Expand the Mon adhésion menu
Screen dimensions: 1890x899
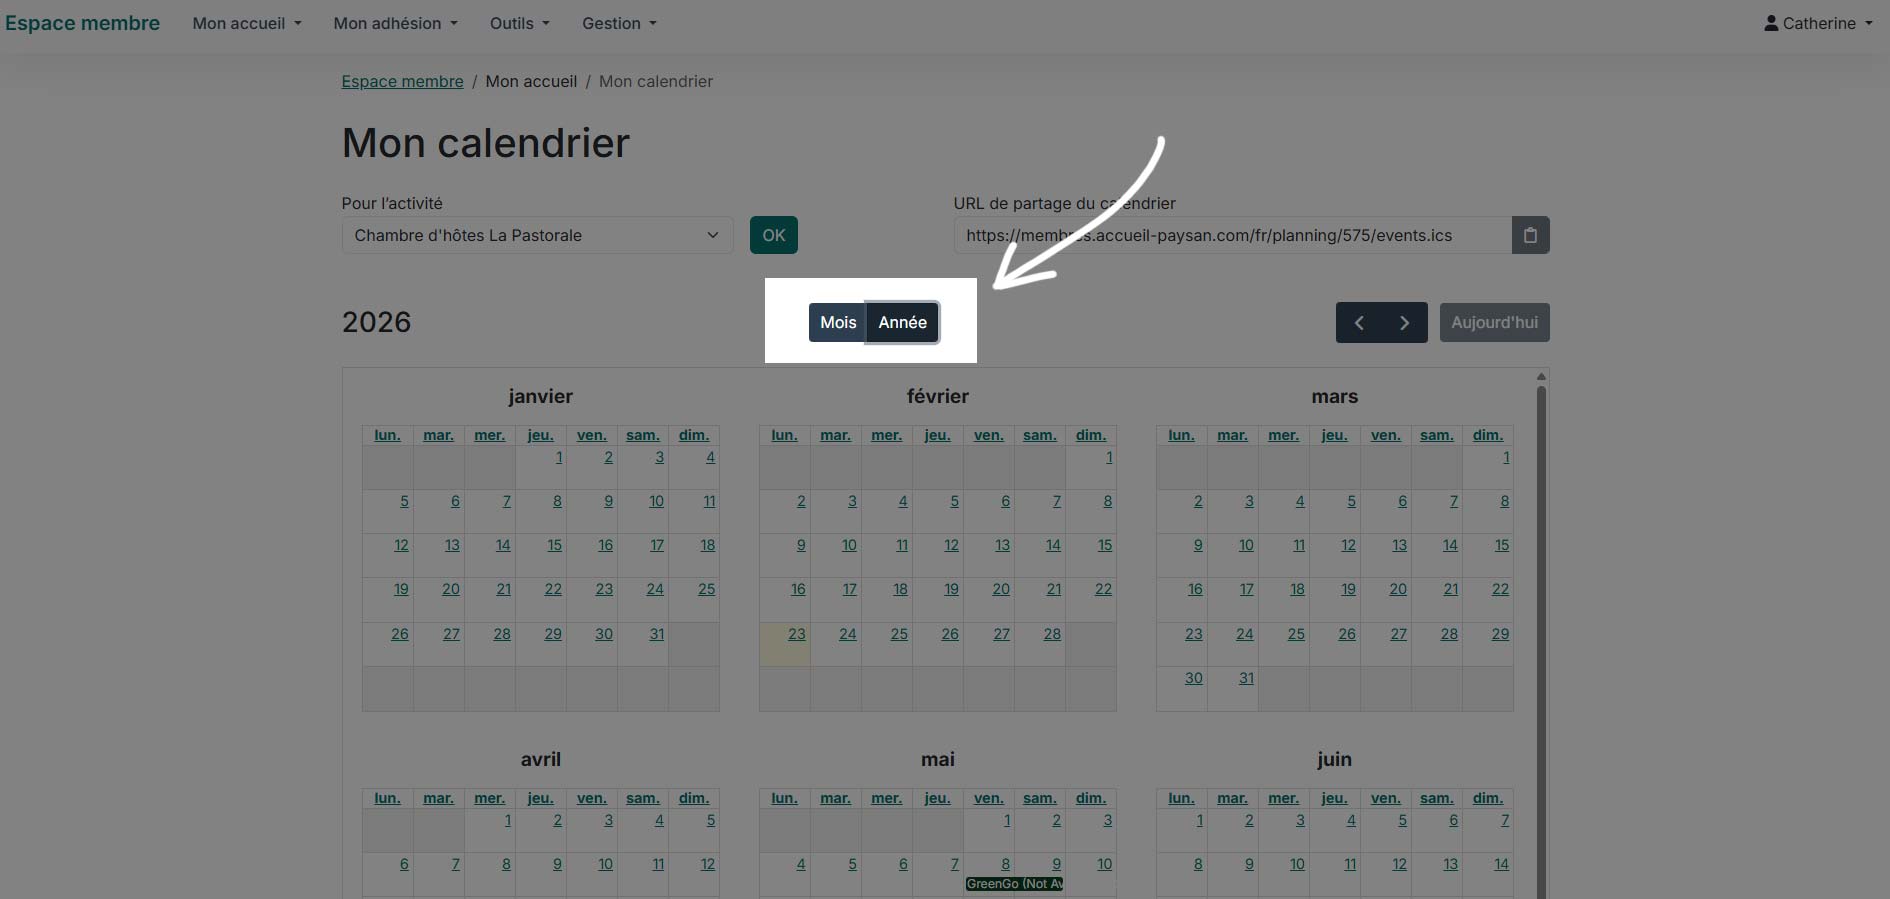coord(395,23)
